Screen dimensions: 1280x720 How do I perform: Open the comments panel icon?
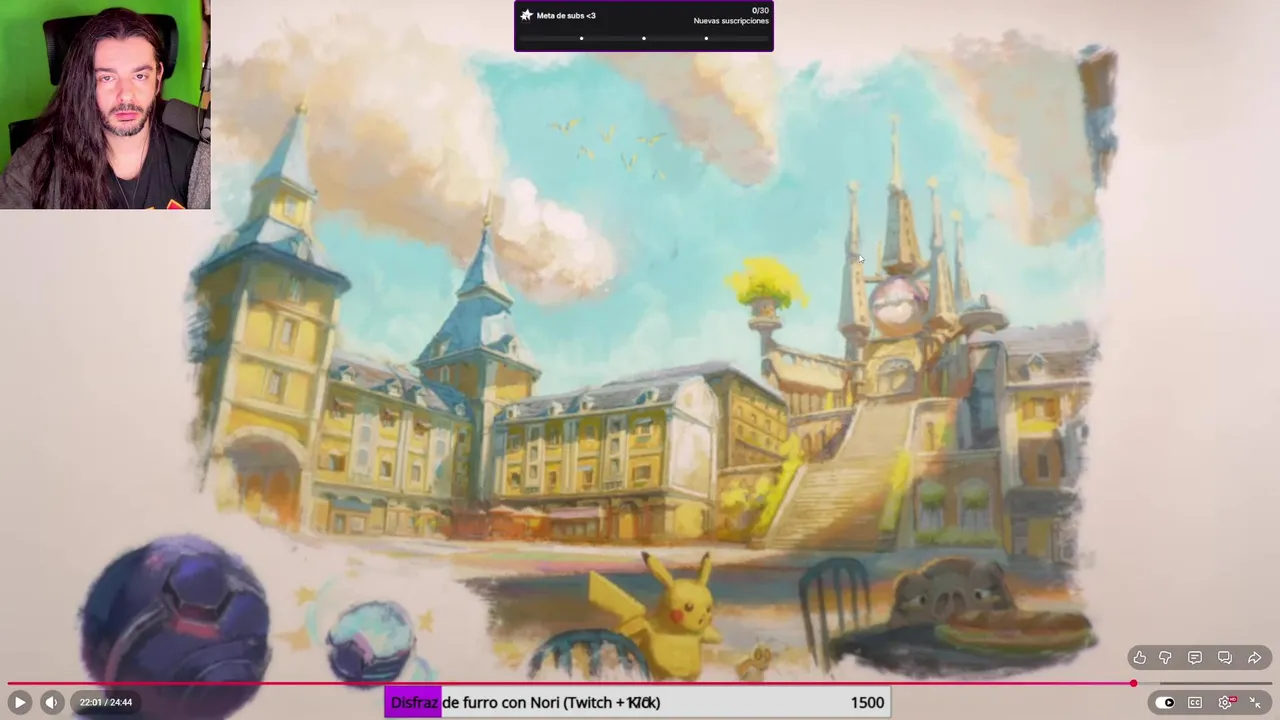(x=1195, y=657)
